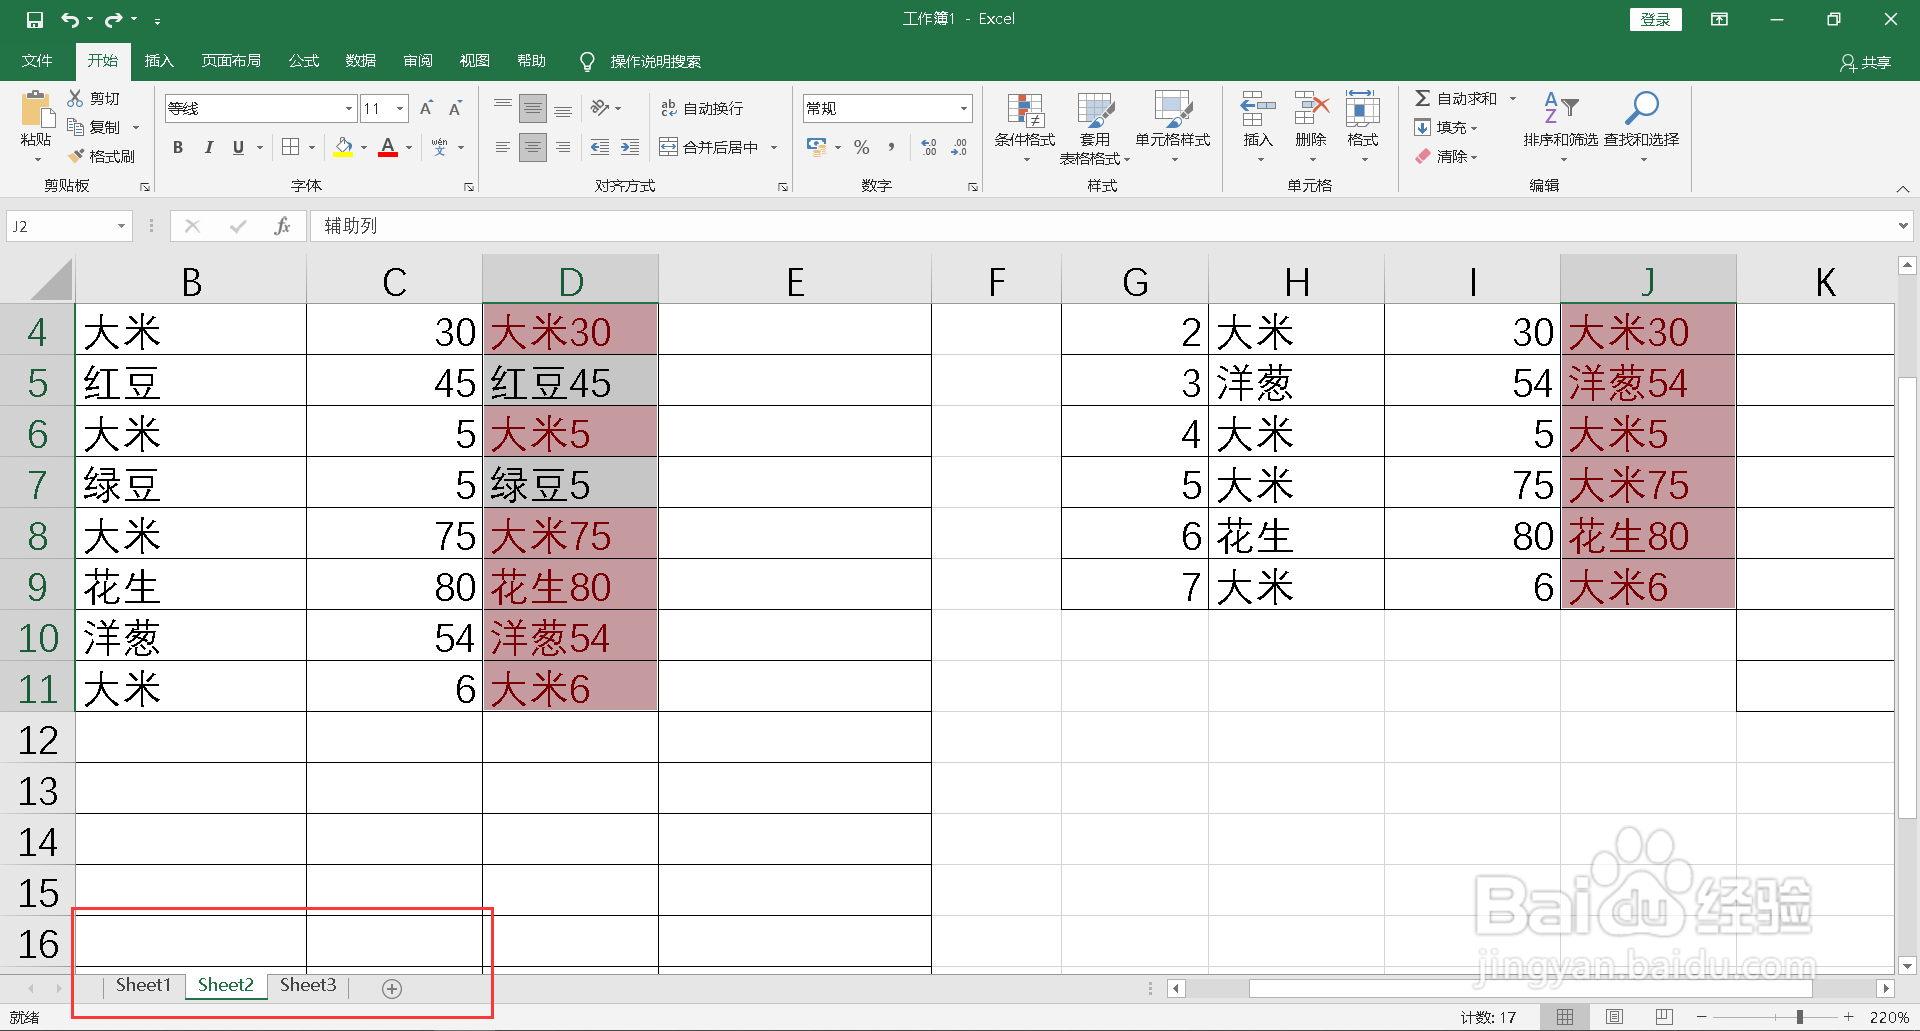Switch to the 插入 ribbon tab
The width and height of the screenshot is (1920, 1031).
(x=158, y=60)
